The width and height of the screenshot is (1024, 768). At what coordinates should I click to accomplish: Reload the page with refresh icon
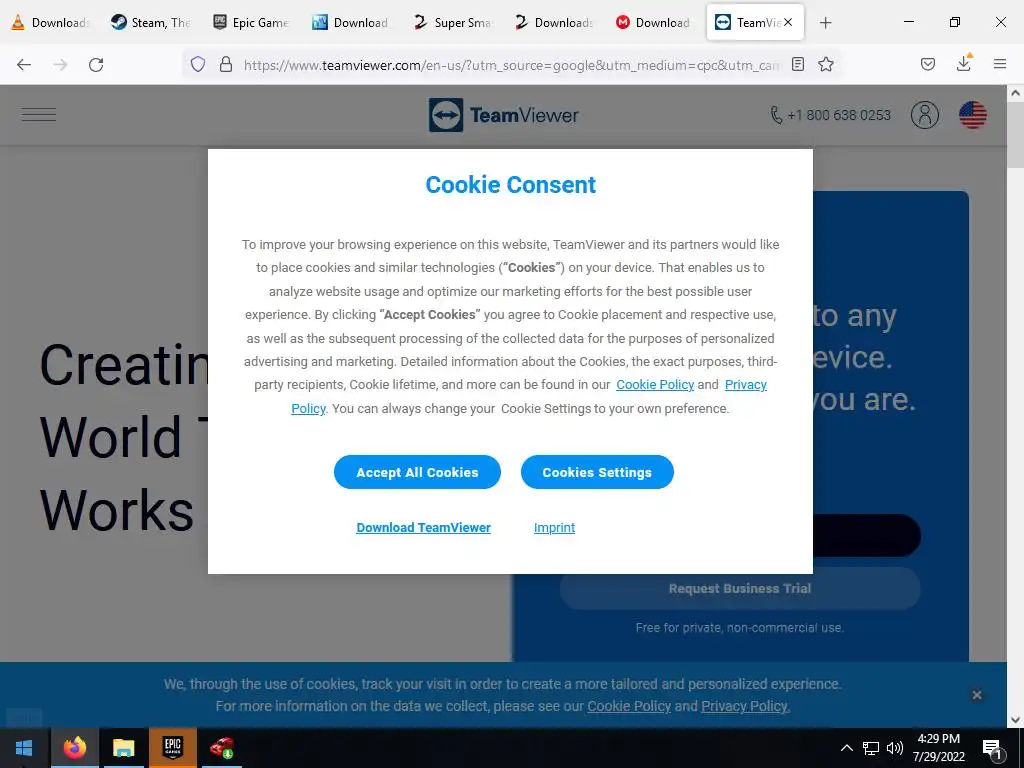tap(96, 64)
